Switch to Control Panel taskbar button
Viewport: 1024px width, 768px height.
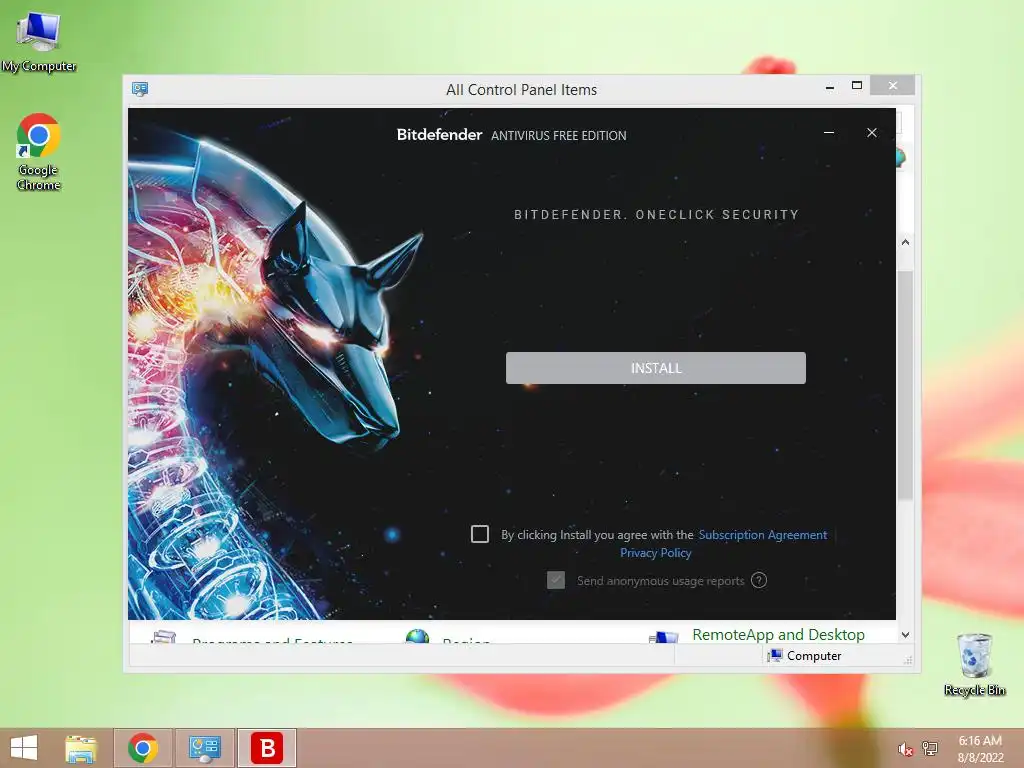[x=205, y=748]
